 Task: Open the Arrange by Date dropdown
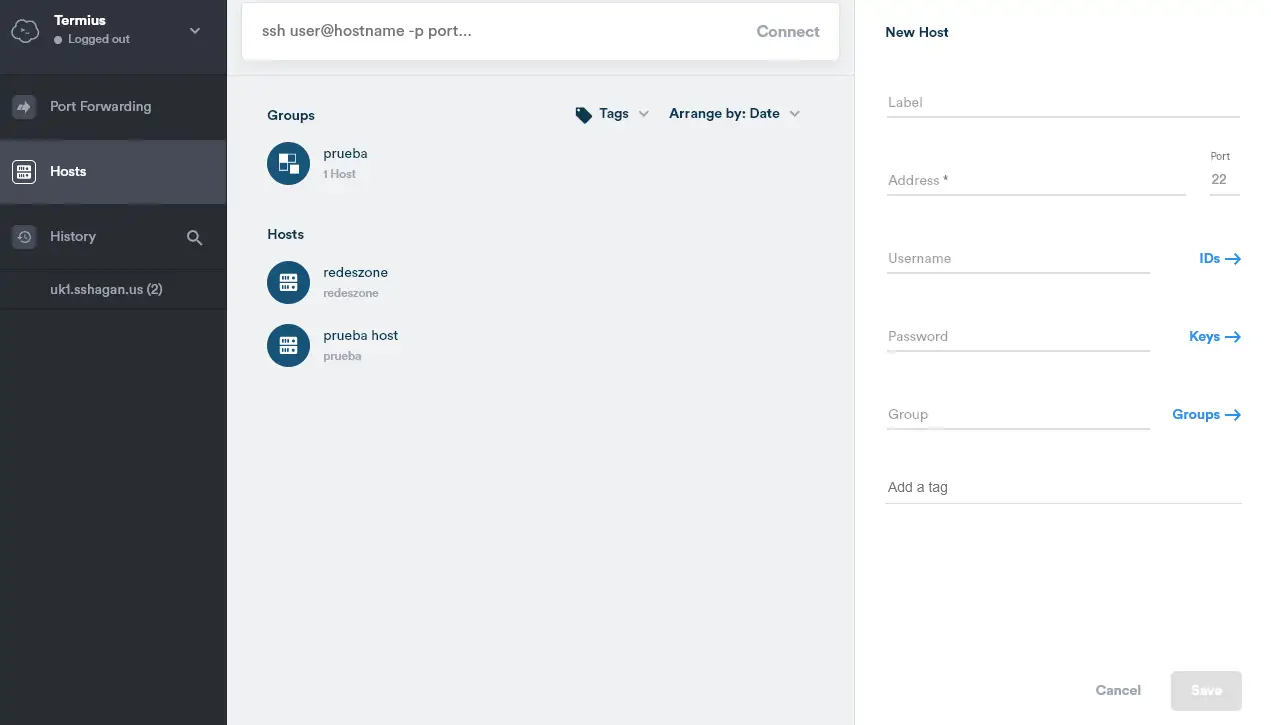[x=734, y=114]
